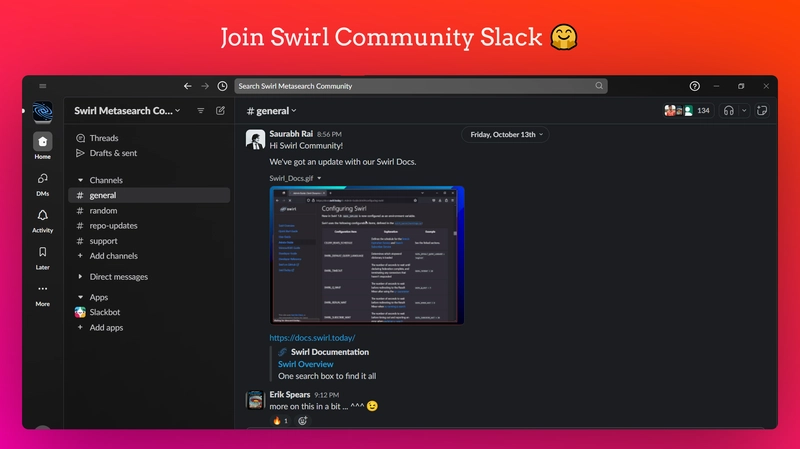This screenshot has width=800, height=449.
Task: Click the Search Swirl Metasearch Community field
Action: [x=421, y=86]
